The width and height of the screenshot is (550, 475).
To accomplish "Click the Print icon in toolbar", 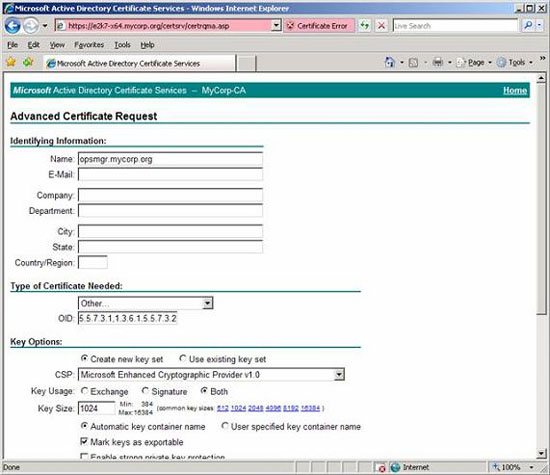I will pos(438,62).
